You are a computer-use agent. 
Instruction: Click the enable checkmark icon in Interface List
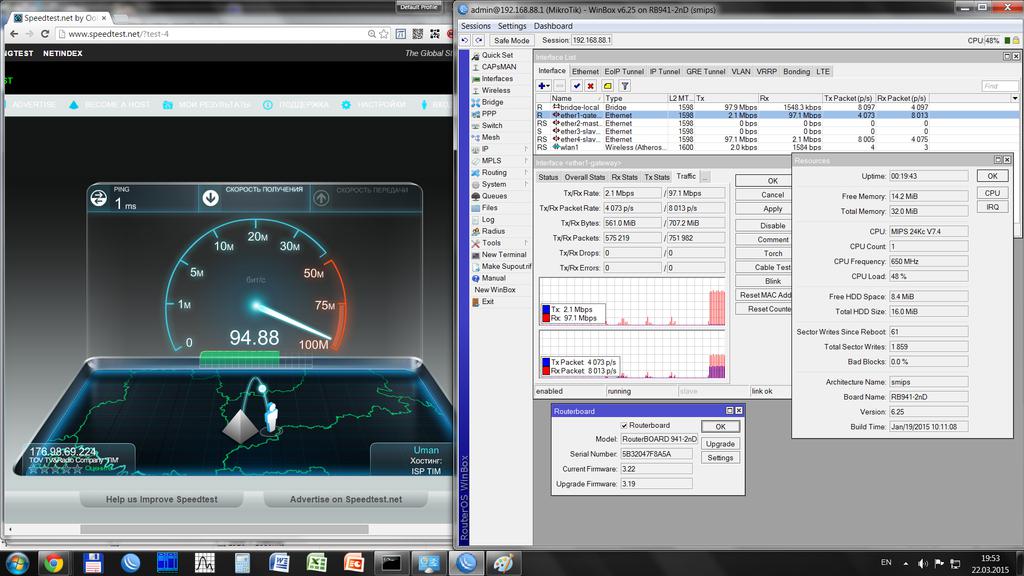[576, 86]
